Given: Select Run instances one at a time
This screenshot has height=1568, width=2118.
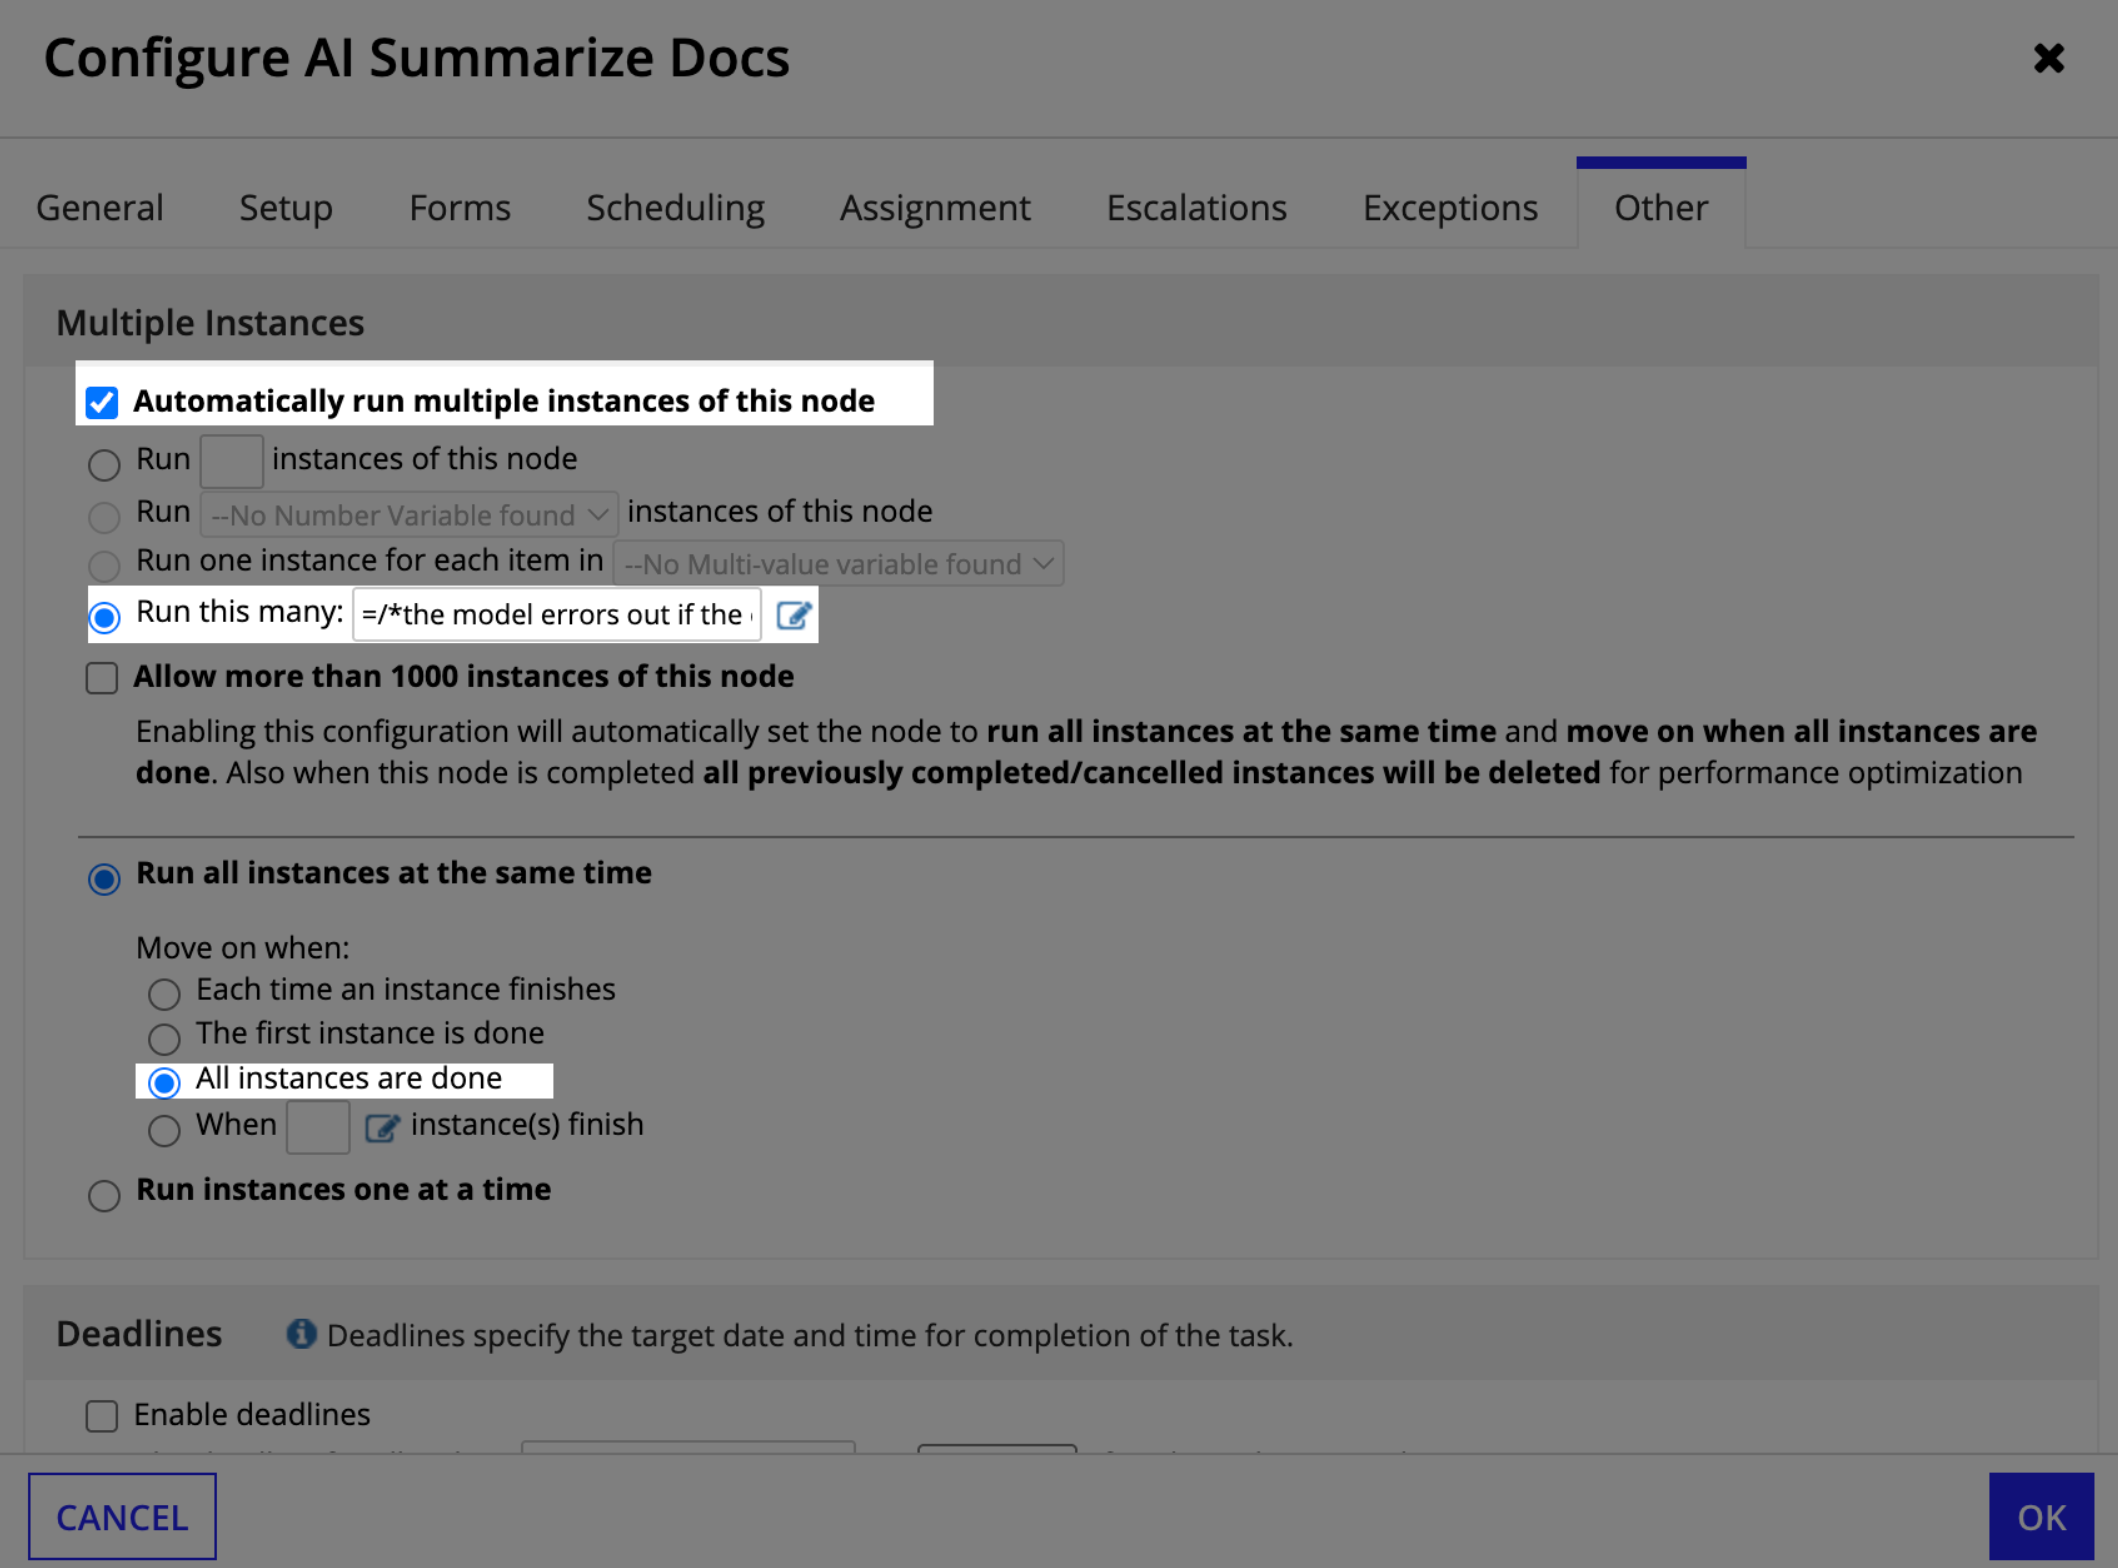Looking at the screenshot, I should click(104, 1195).
